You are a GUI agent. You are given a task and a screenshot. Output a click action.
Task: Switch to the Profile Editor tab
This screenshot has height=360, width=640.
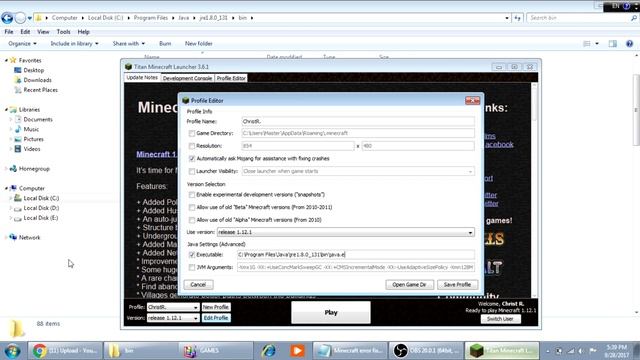point(231,78)
